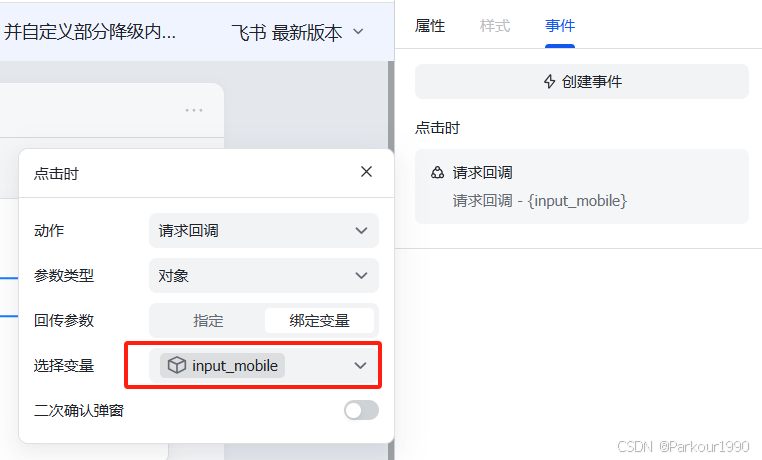Image resolution: width=762 pixels, height=460 pixels.
Task: Open the 动作 dropdown showing 请求回调
Action: point(264,230)
